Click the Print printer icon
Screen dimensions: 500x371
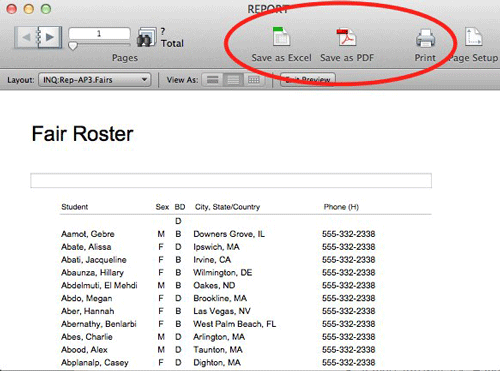click(x=425, y=38)
